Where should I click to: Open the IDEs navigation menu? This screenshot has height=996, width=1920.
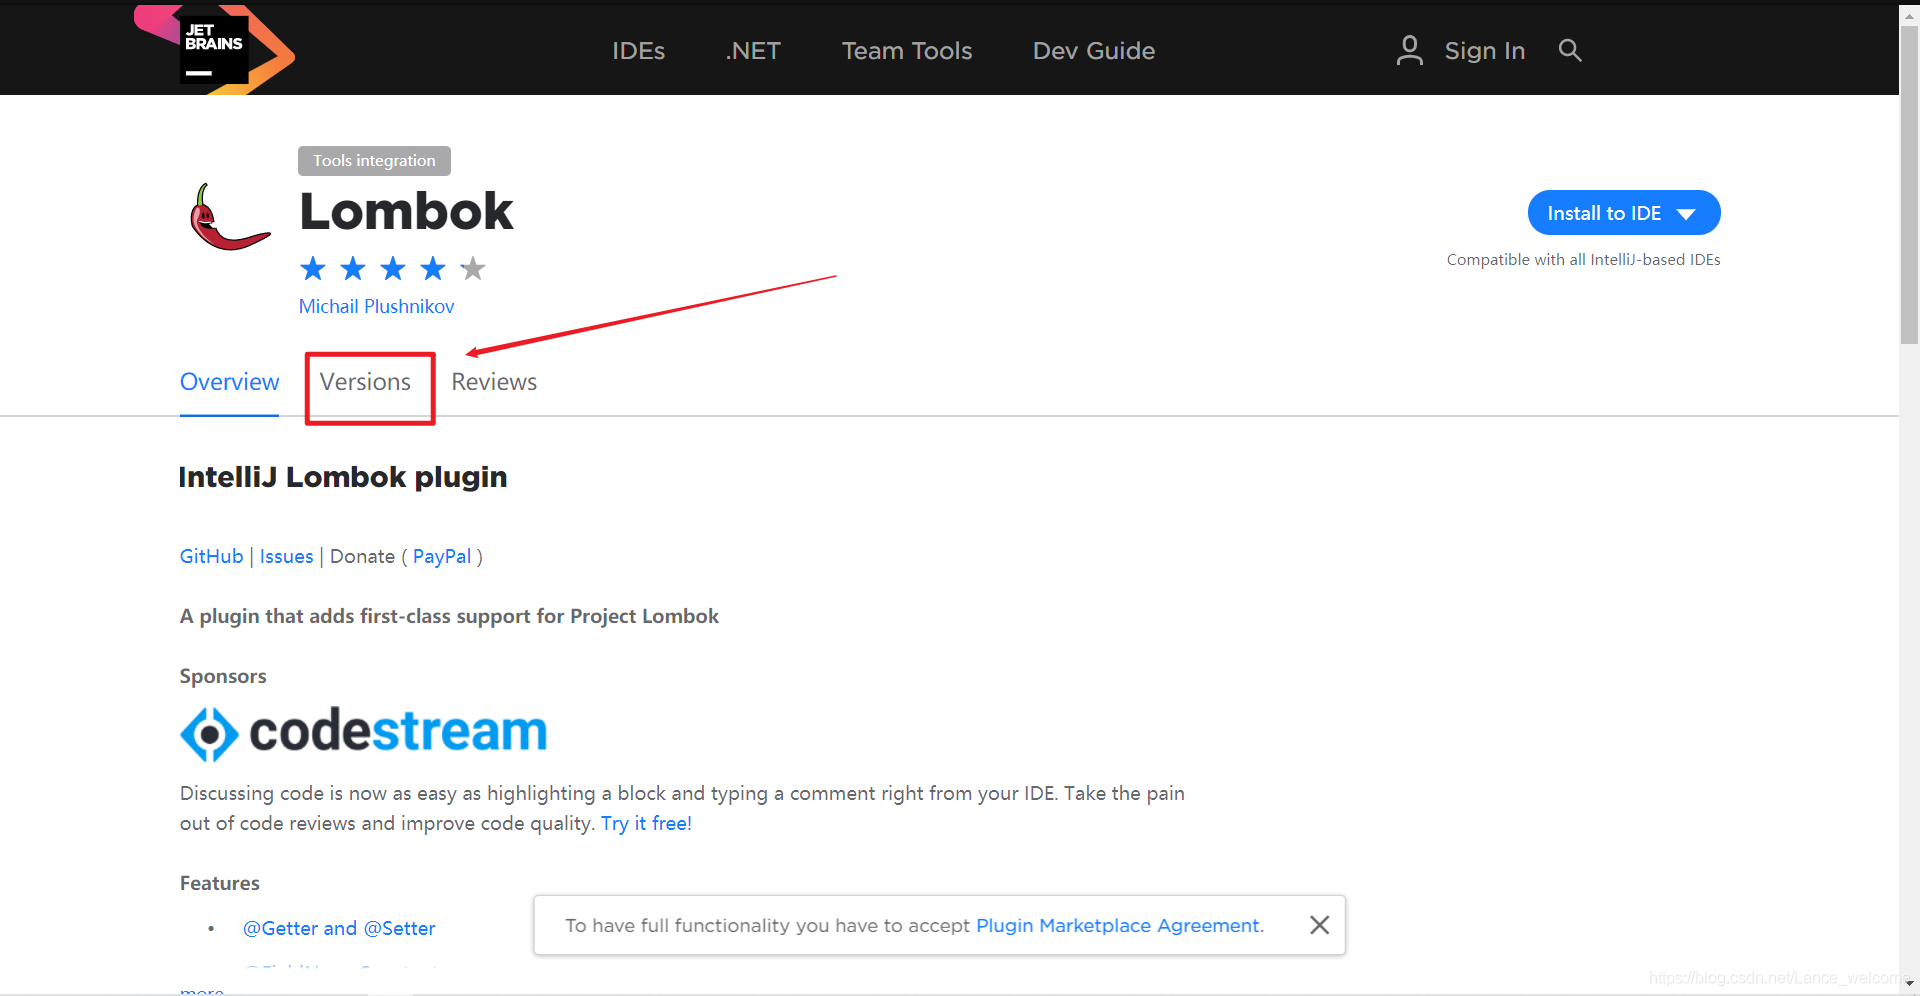638,51
